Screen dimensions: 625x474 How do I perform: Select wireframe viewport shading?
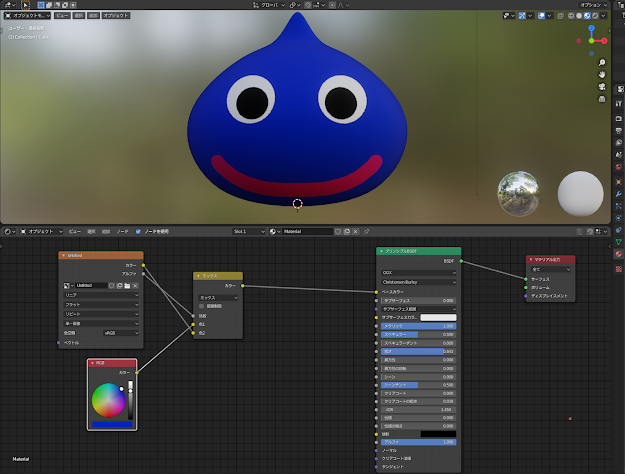571,16
